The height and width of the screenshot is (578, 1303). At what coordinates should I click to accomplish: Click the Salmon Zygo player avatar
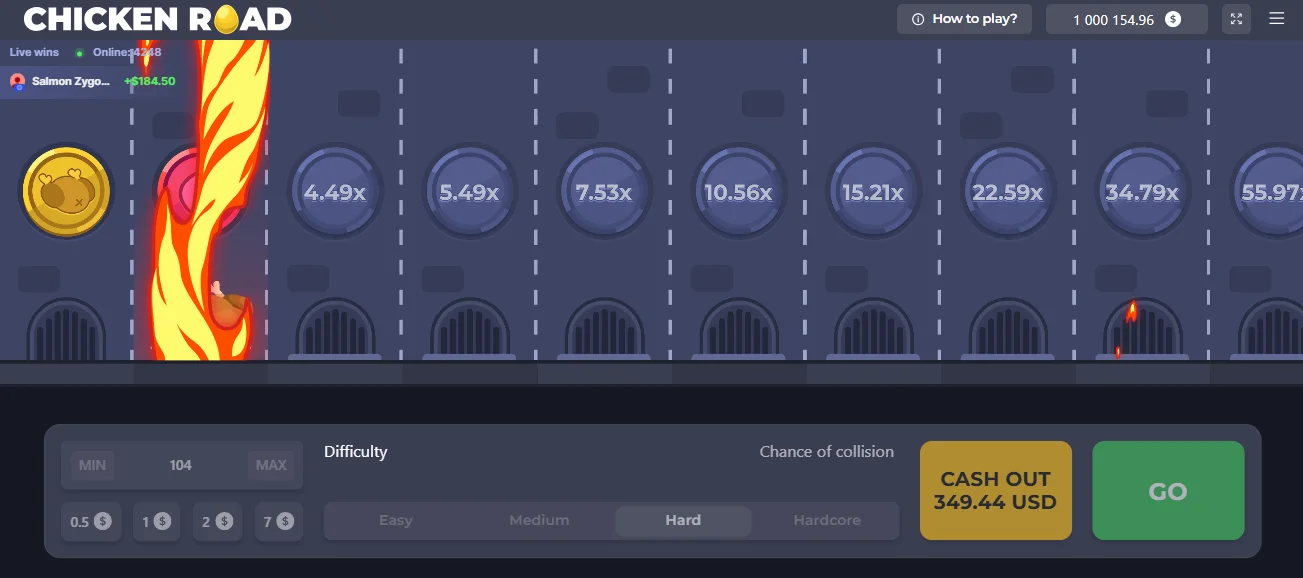[17, 81]
